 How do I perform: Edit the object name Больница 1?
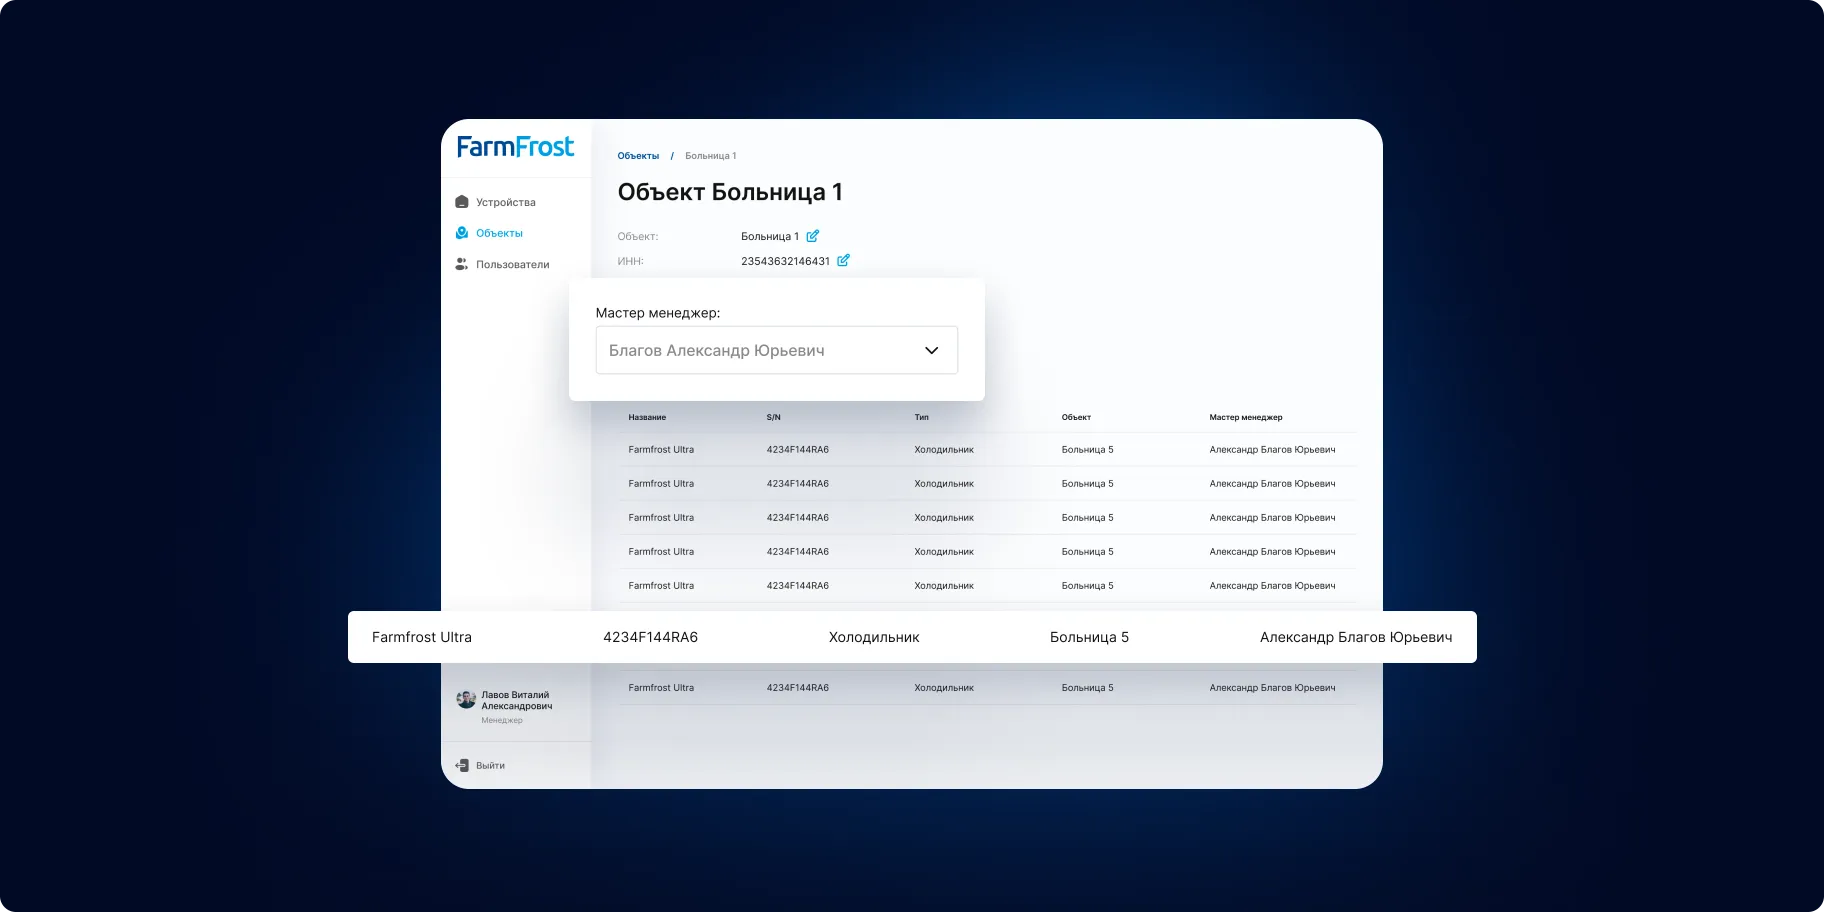pos(813,236)
